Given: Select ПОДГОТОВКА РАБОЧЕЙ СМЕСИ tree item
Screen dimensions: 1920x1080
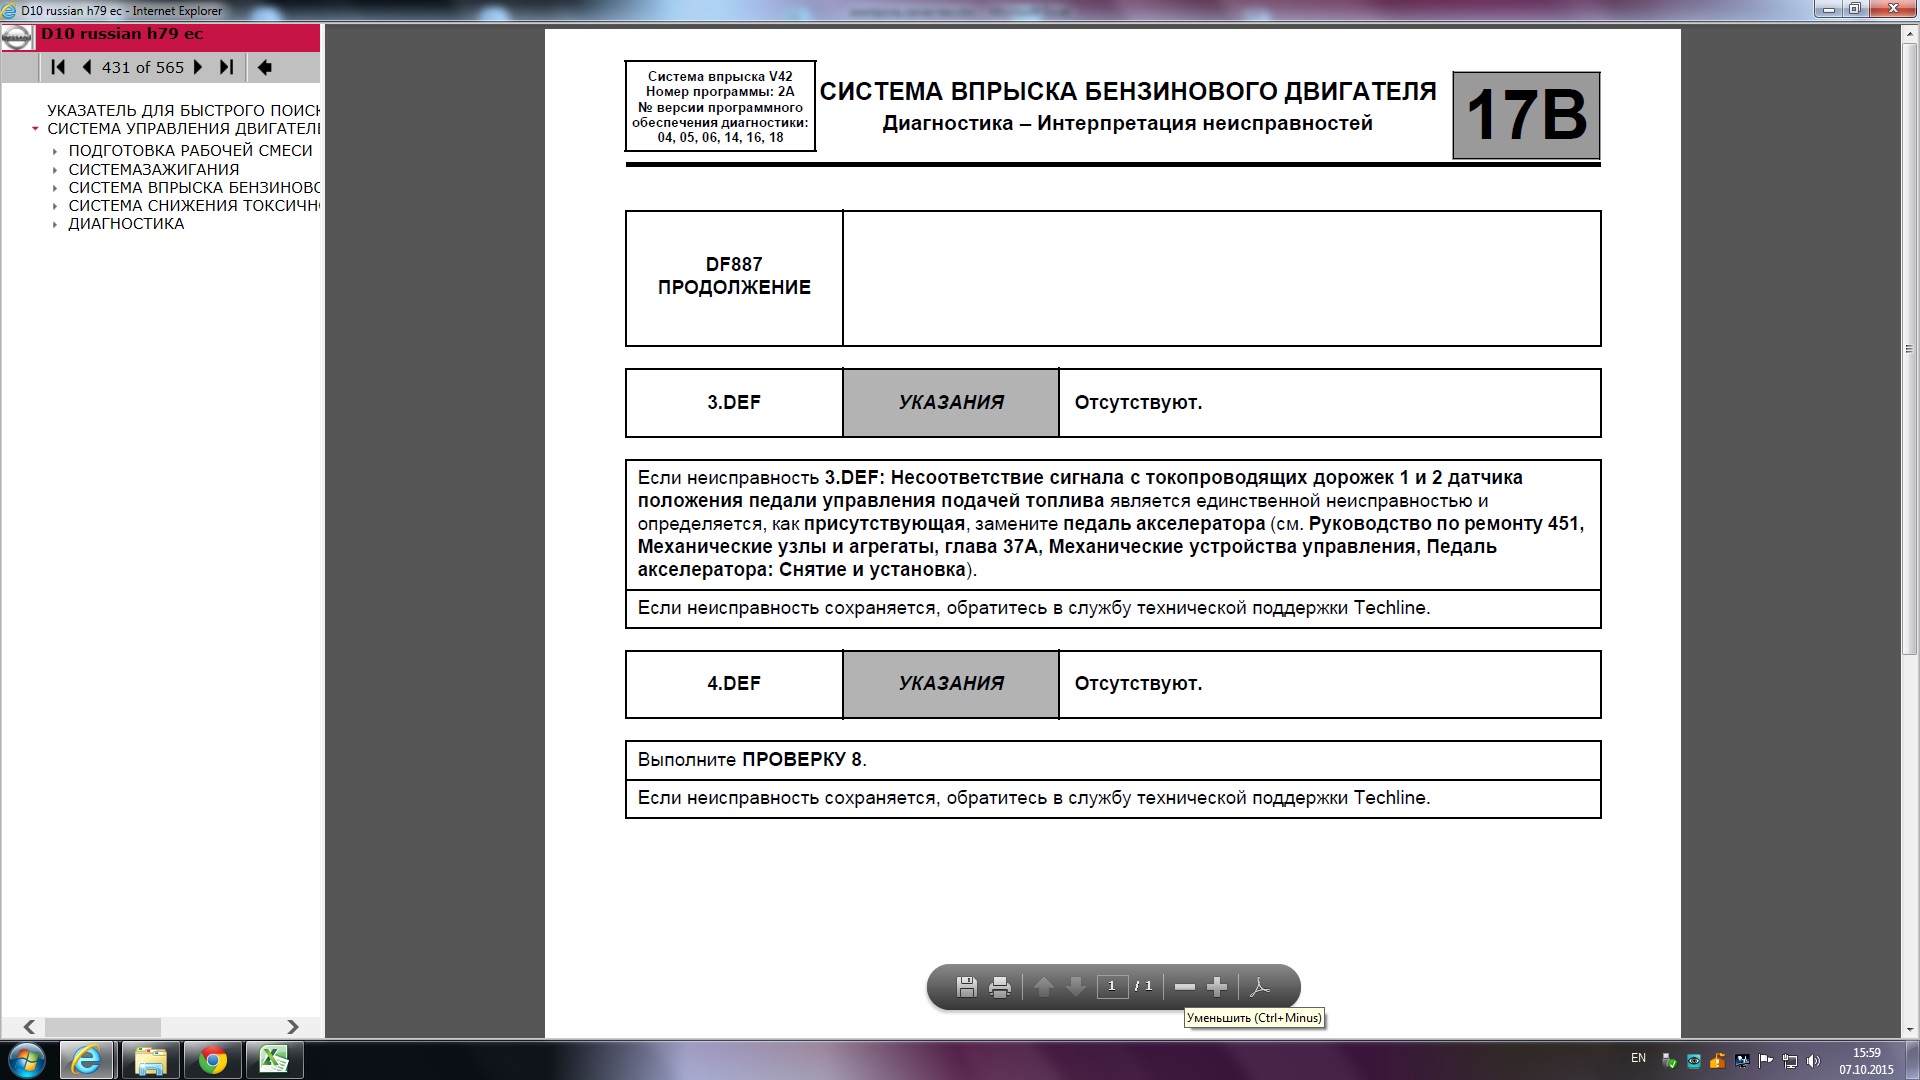Looking at the screenshot, I should click(x=190, y=150).
